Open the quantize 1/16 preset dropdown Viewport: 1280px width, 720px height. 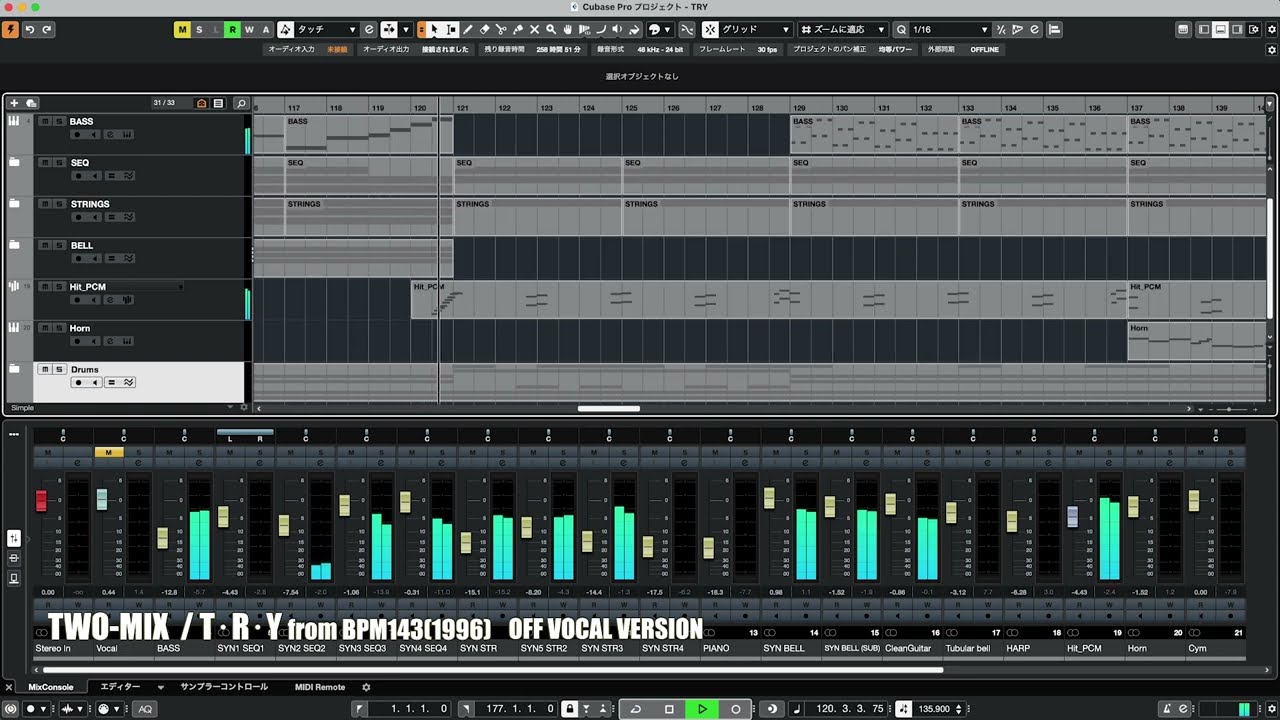click(x=949, y=30)
